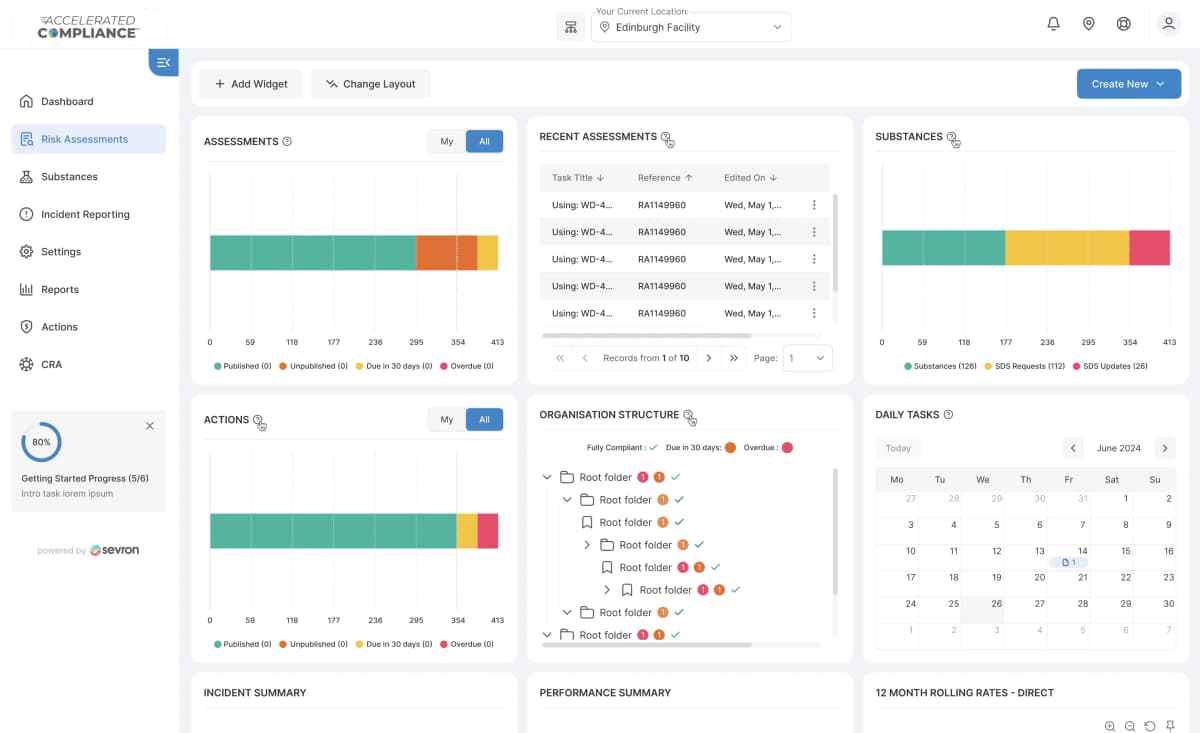Click the Add Widget button
Screen dimensions: 1200x733
point(251,84)
